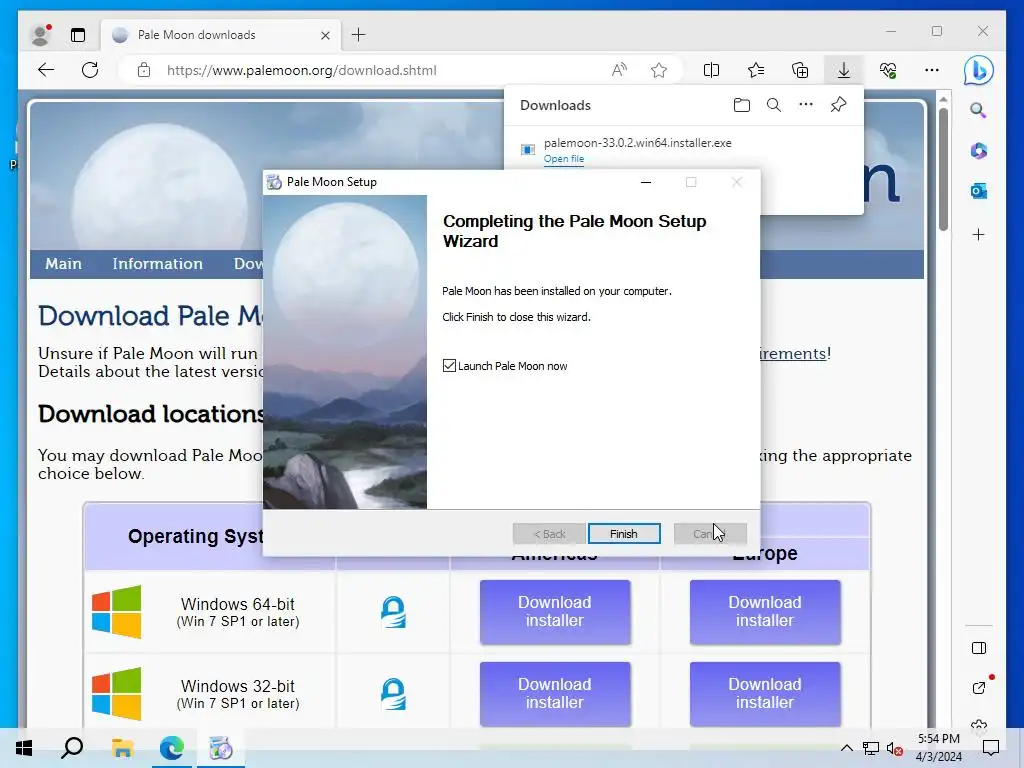Click Microsoft Edge taskbar icon

[172, 748]
